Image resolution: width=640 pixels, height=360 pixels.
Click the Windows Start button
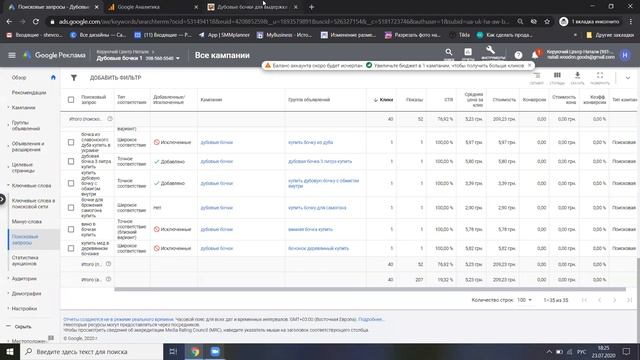9,351
